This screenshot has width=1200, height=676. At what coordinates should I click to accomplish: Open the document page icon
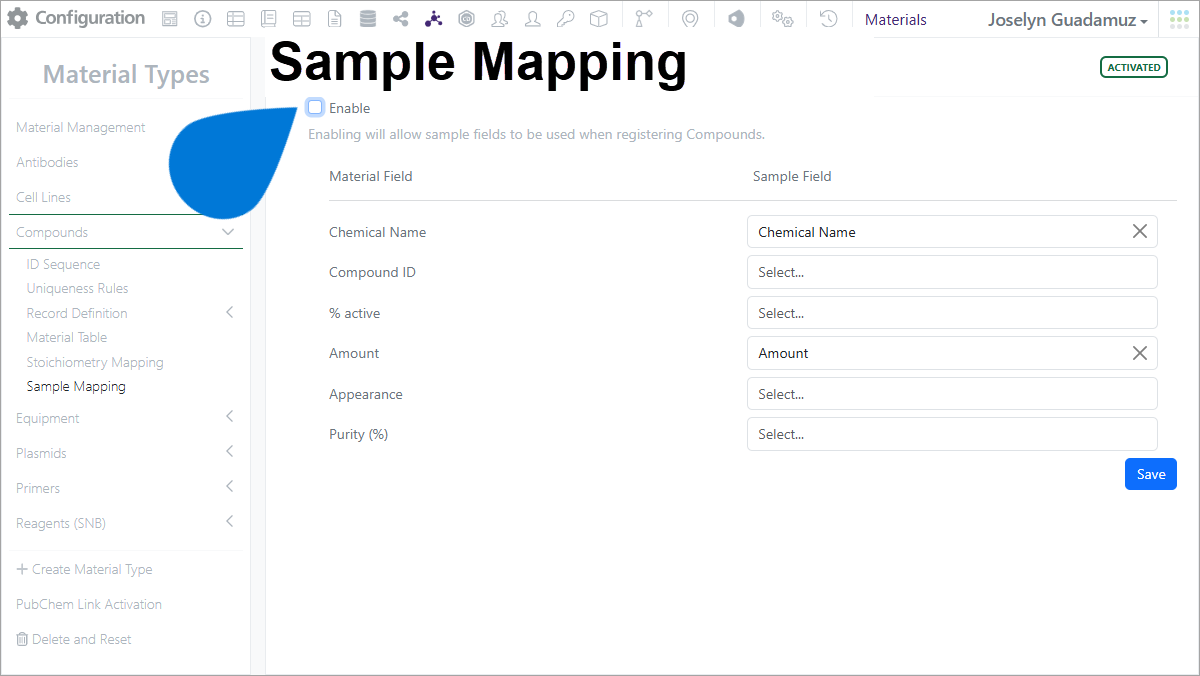pyautogui.click(x=334, y=19)
